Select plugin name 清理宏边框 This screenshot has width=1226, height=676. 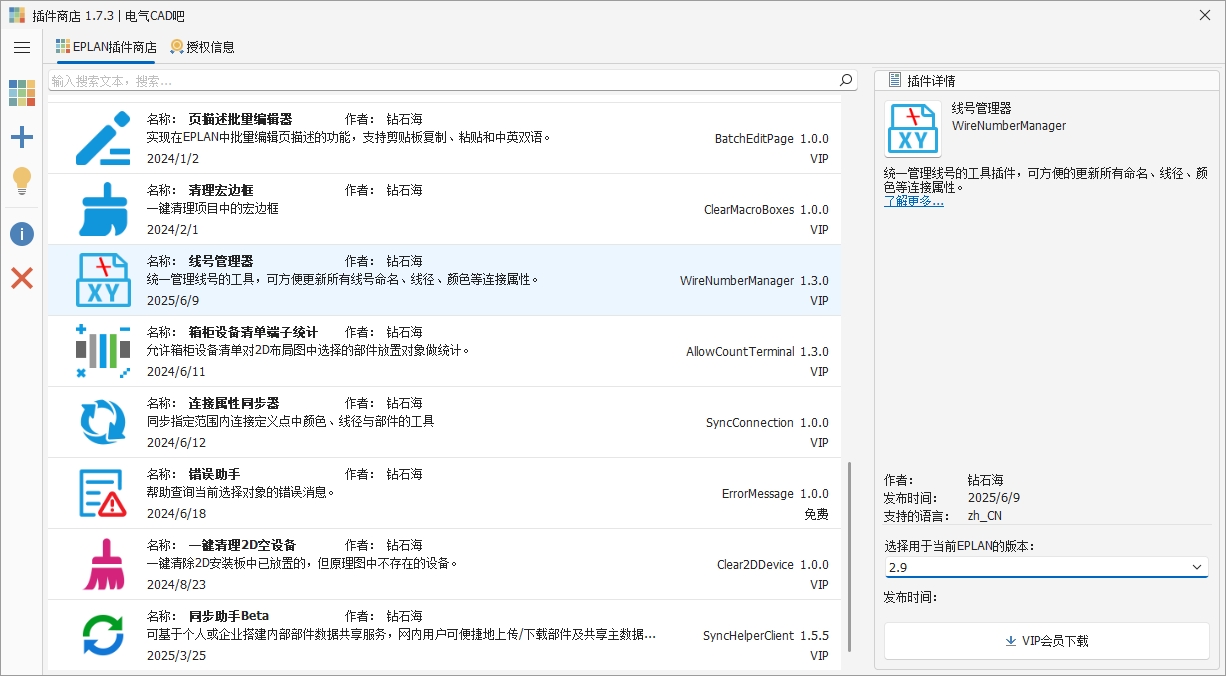221,190
